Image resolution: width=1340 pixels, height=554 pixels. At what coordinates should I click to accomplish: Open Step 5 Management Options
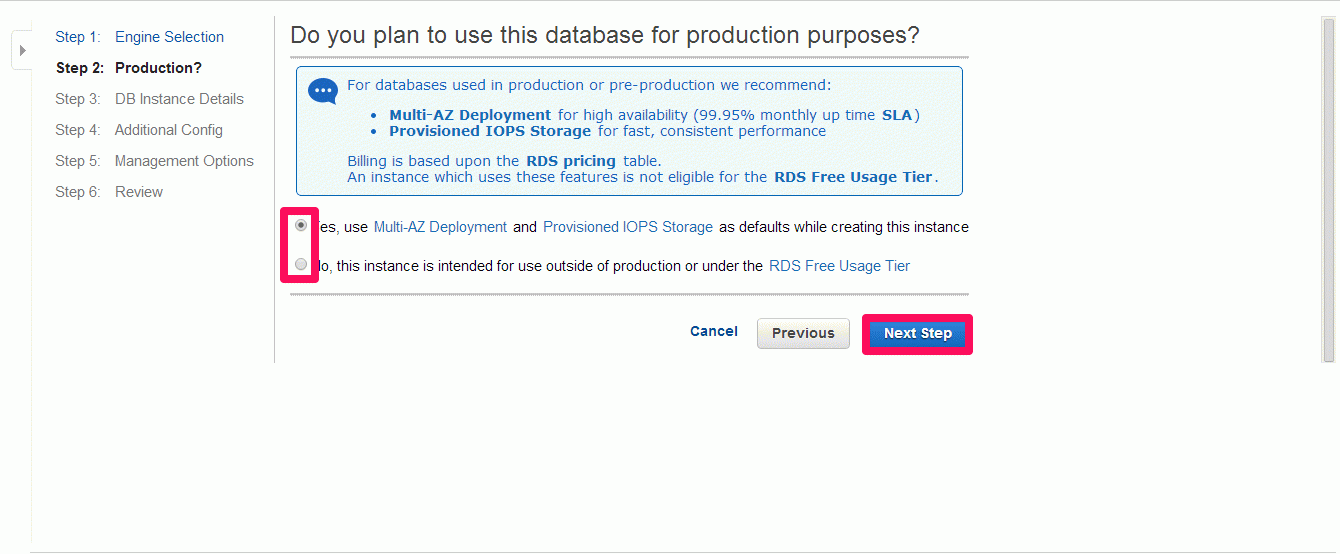pyautogui.click(x=155, y=161)
